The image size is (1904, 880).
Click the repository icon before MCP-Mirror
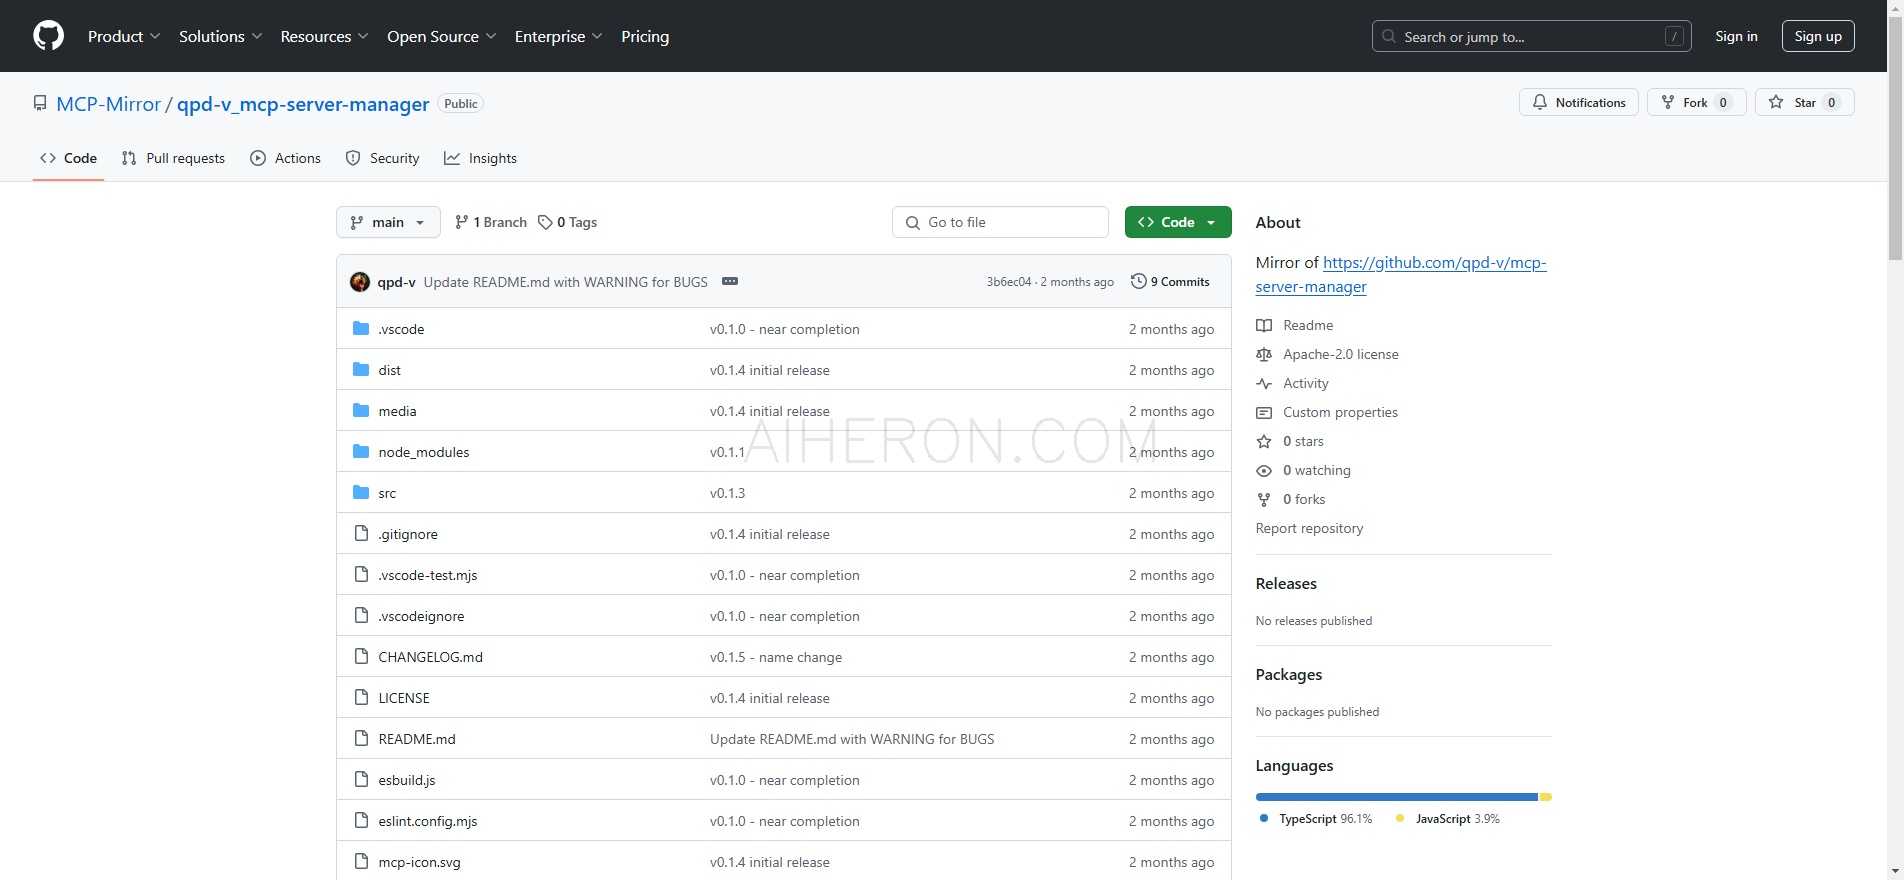tap(40, 104)
